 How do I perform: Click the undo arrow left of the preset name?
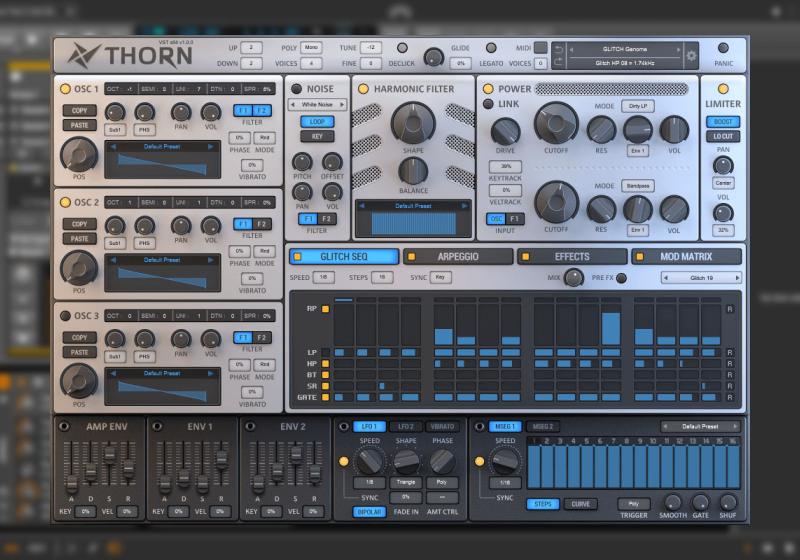coord(559,50)
